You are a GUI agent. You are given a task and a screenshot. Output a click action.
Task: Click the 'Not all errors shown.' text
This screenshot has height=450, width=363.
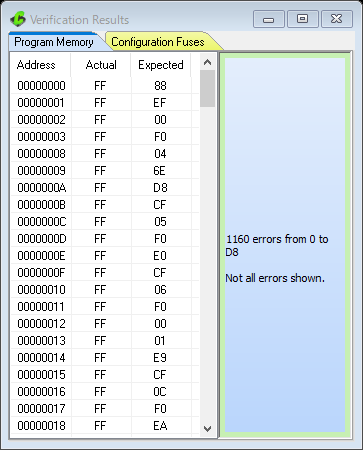[275, 278]
